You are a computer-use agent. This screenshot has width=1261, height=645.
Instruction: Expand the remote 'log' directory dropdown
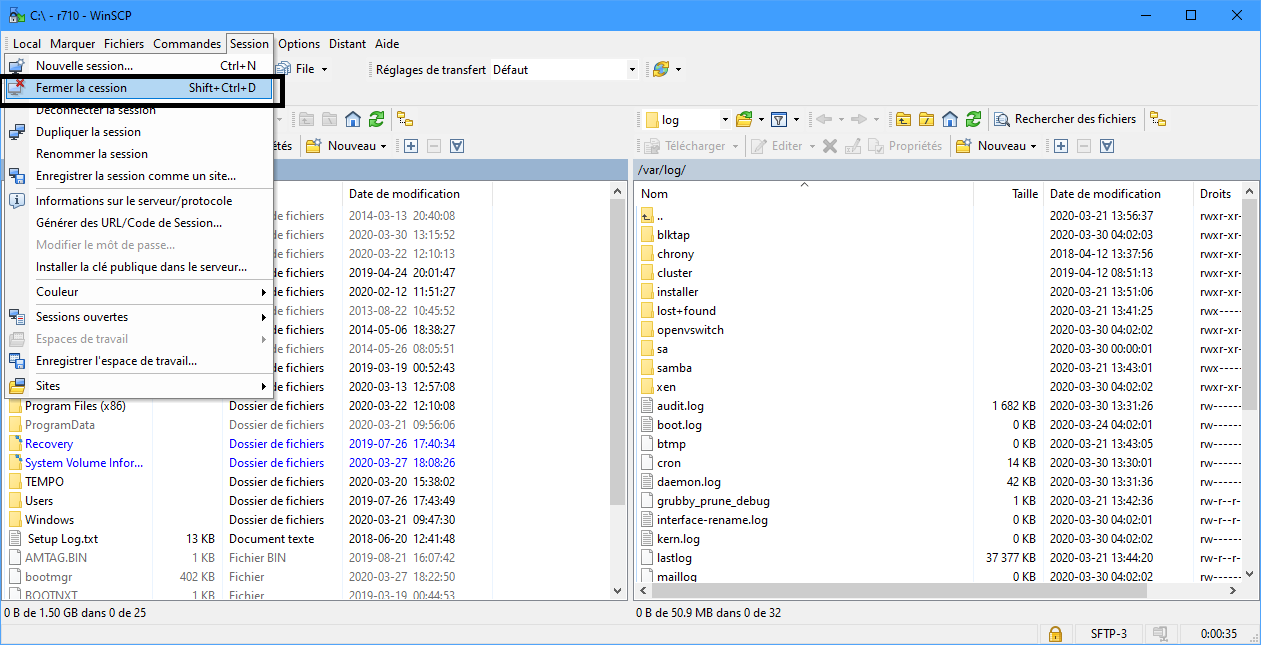point(725,120)
